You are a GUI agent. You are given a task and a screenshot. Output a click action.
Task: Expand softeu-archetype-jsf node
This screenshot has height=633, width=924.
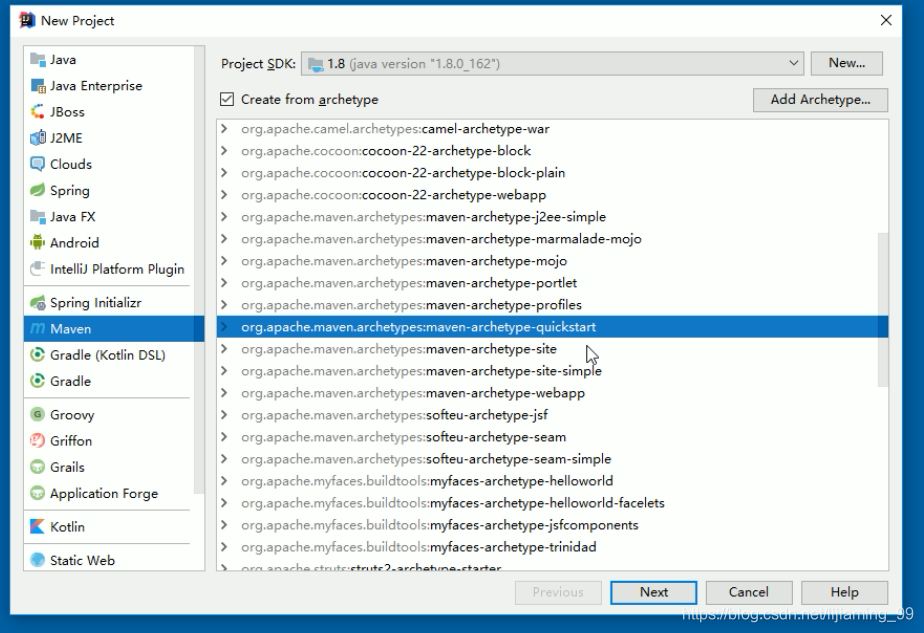pyautogui.click(x=224, y=414)
